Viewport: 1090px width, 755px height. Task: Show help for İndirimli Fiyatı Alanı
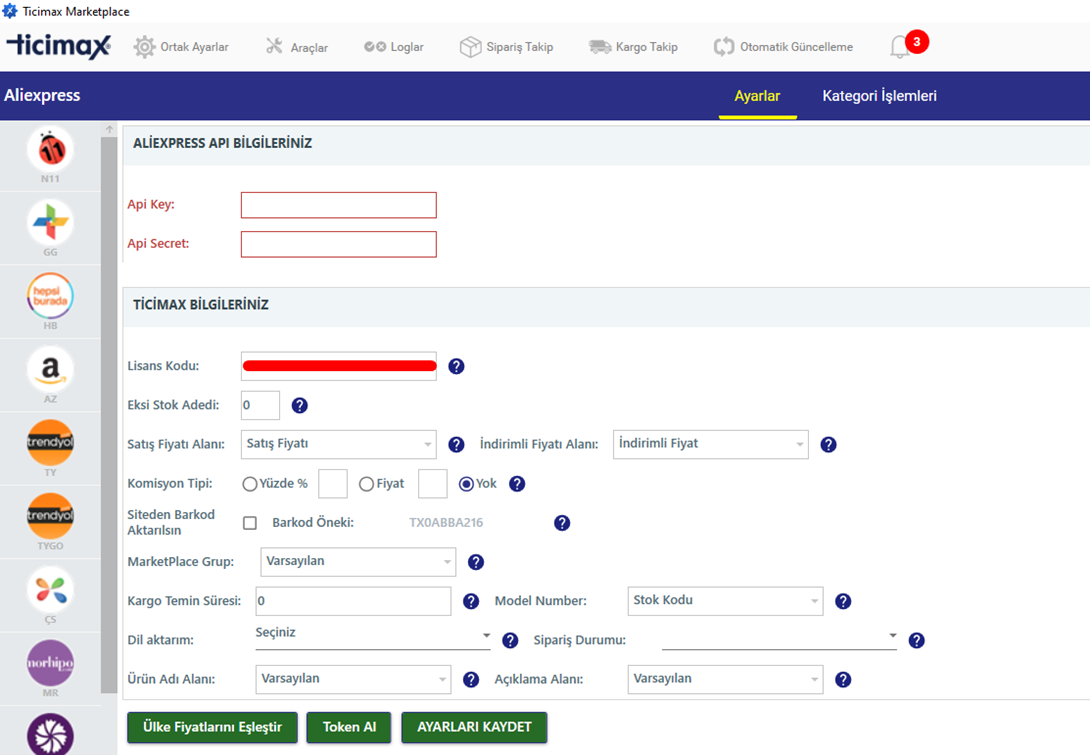click(x=829, y=444)
